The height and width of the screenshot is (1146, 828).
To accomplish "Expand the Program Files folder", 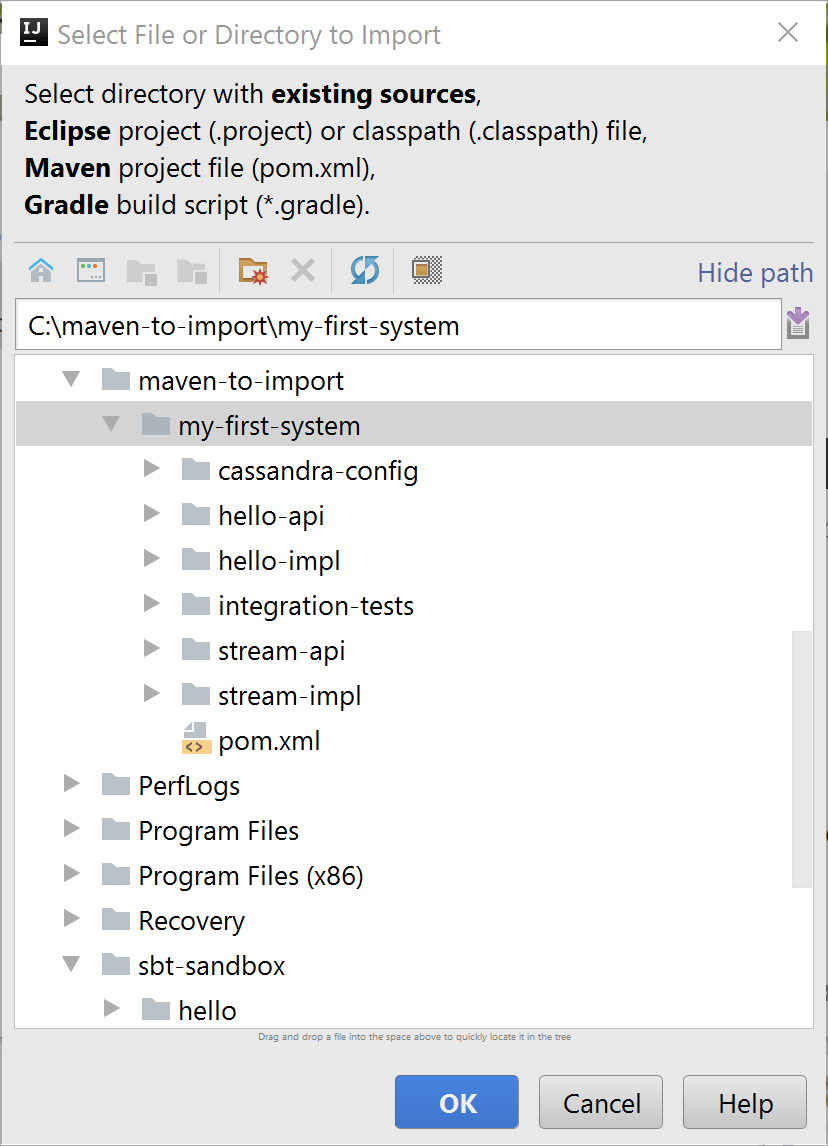I will click(70, 830).
